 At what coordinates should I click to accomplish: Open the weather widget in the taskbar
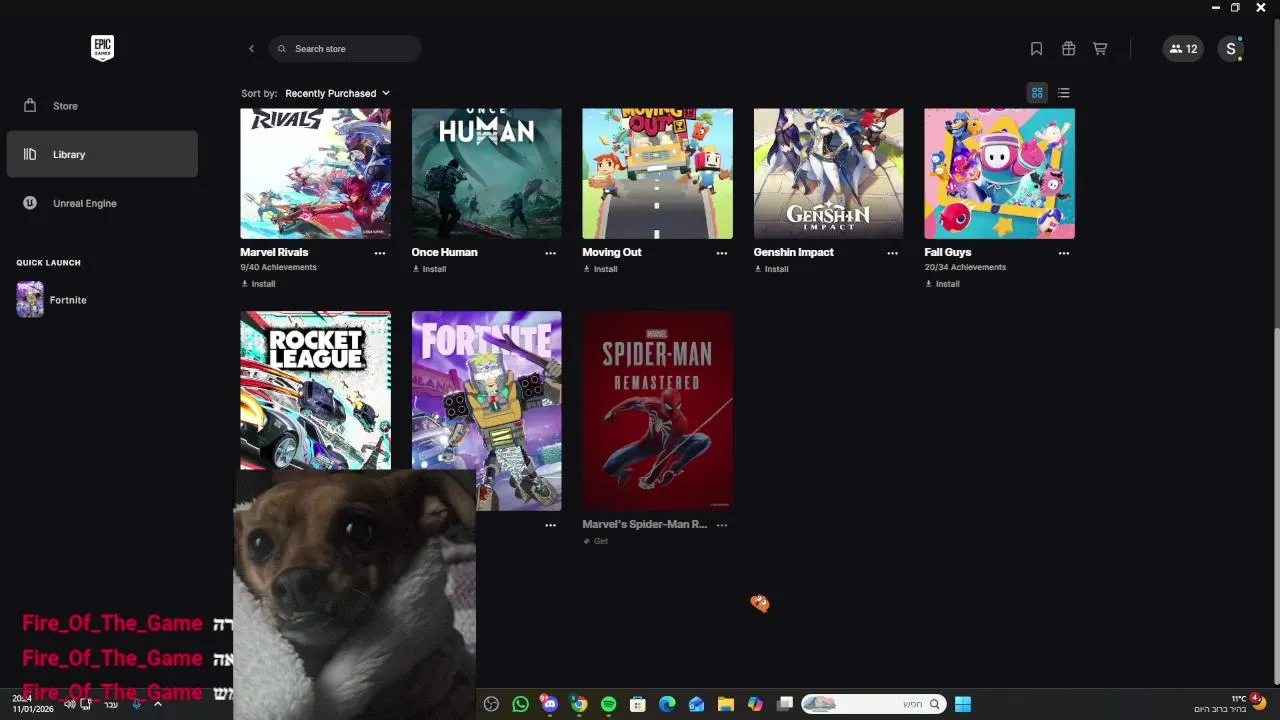1230,704
